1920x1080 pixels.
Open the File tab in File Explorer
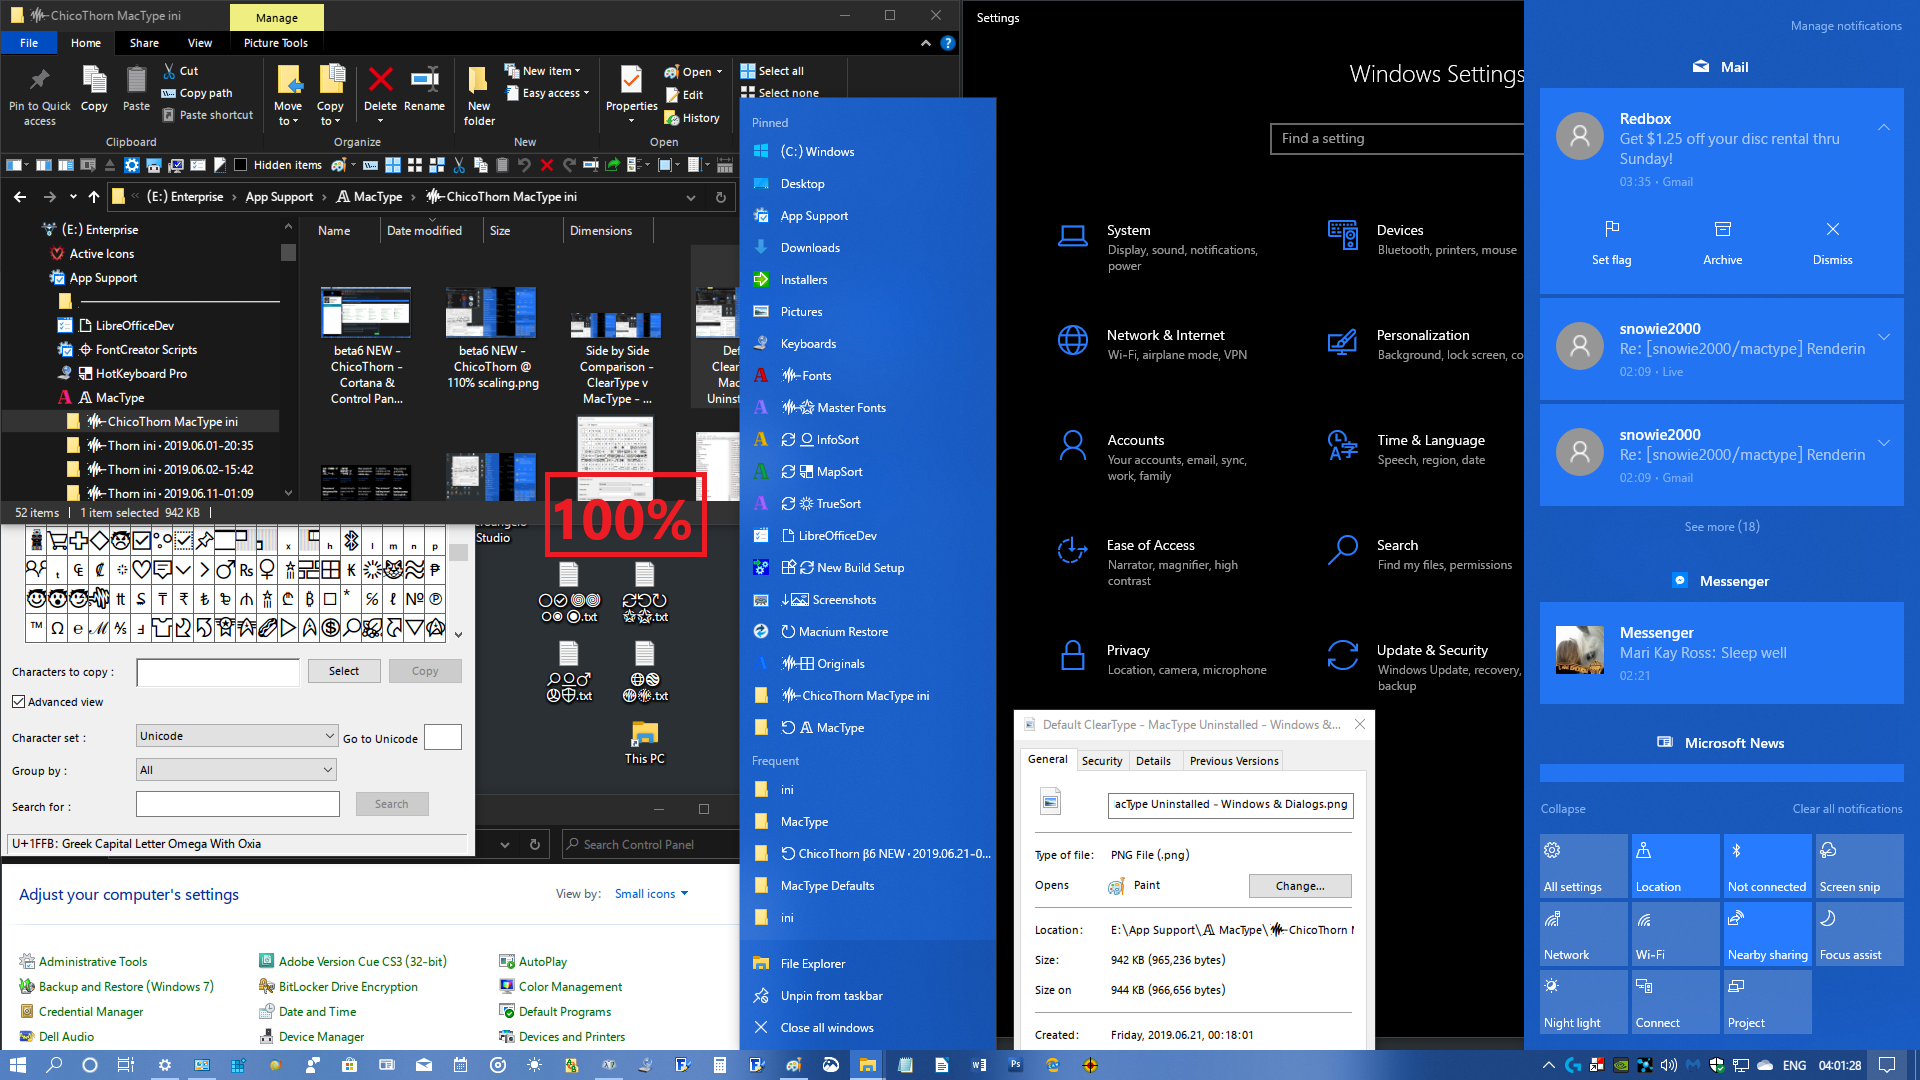[x=29, y=43]
